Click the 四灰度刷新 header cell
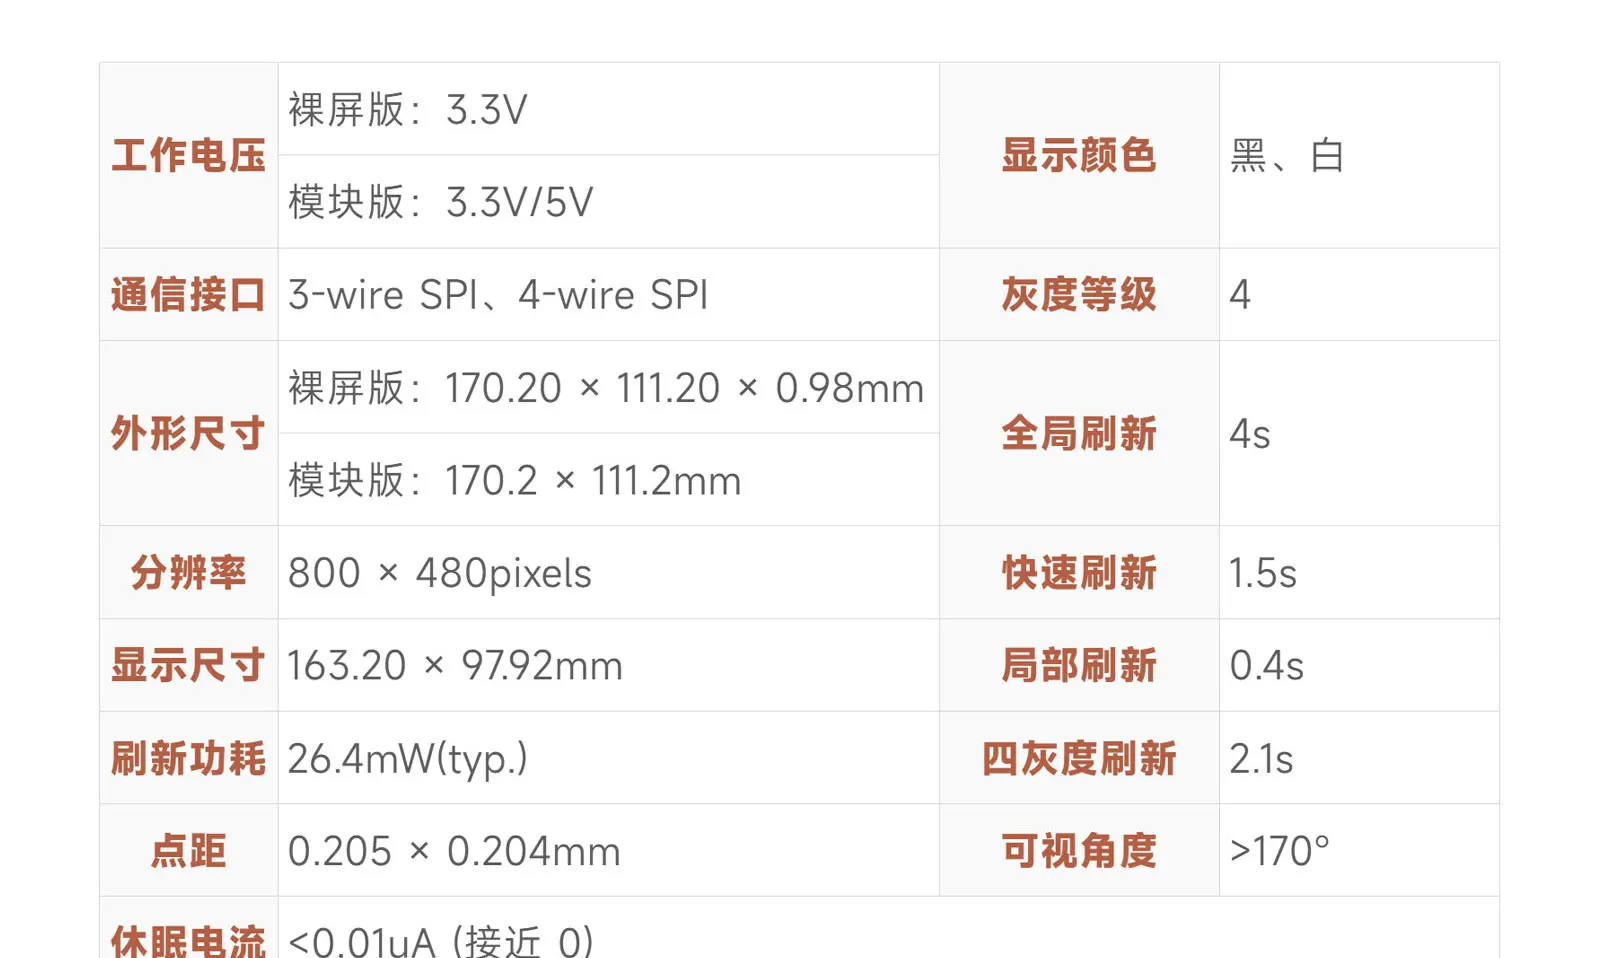This screenshot has width=1600, height=958. (1078, 759)
